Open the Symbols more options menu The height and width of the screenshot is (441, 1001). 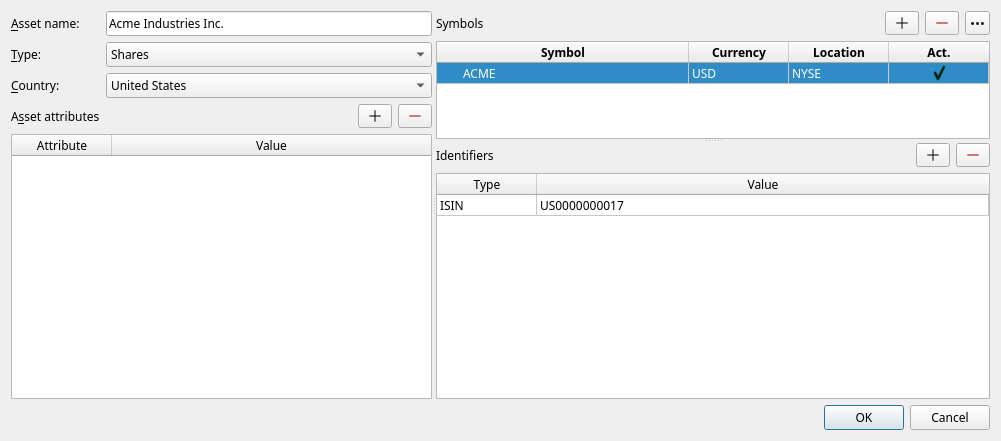[977, 24]
